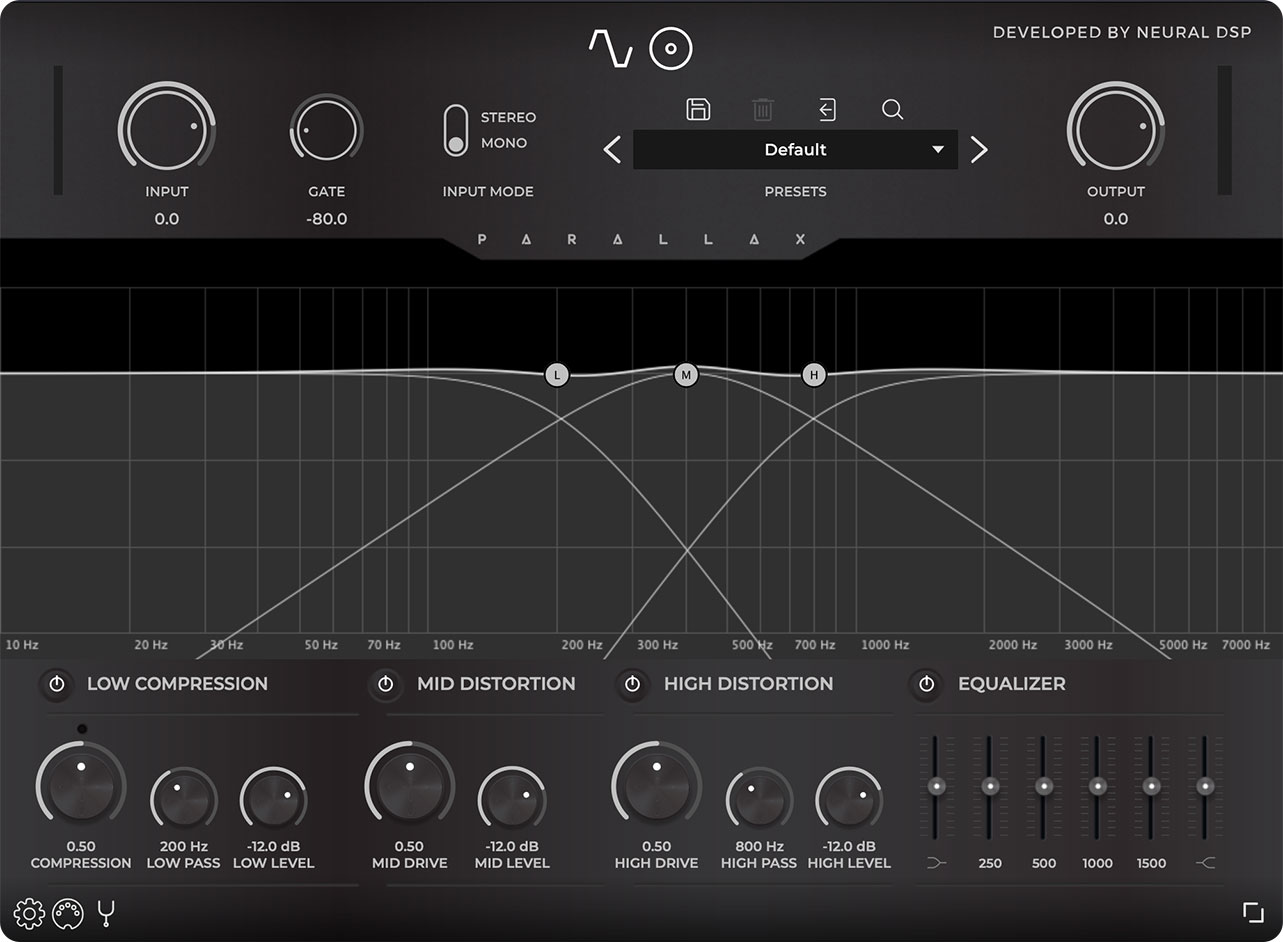Viewport: 1283px width, 942px height.
Task: Click the High Level knob
Action: 849,801
